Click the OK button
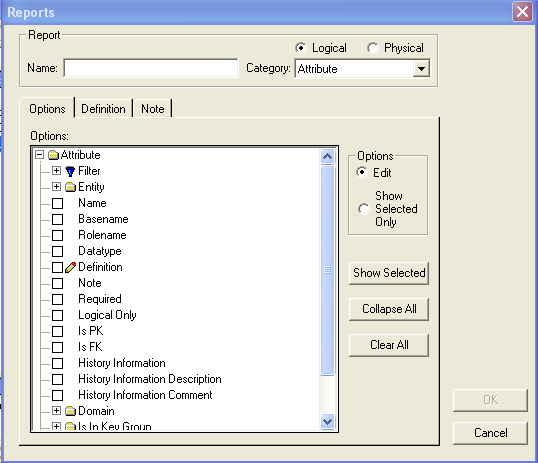 click(x=490, y=400)
